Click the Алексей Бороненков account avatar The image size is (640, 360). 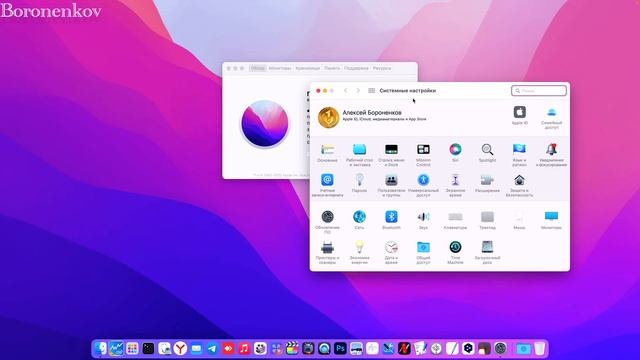click(329, 117)
